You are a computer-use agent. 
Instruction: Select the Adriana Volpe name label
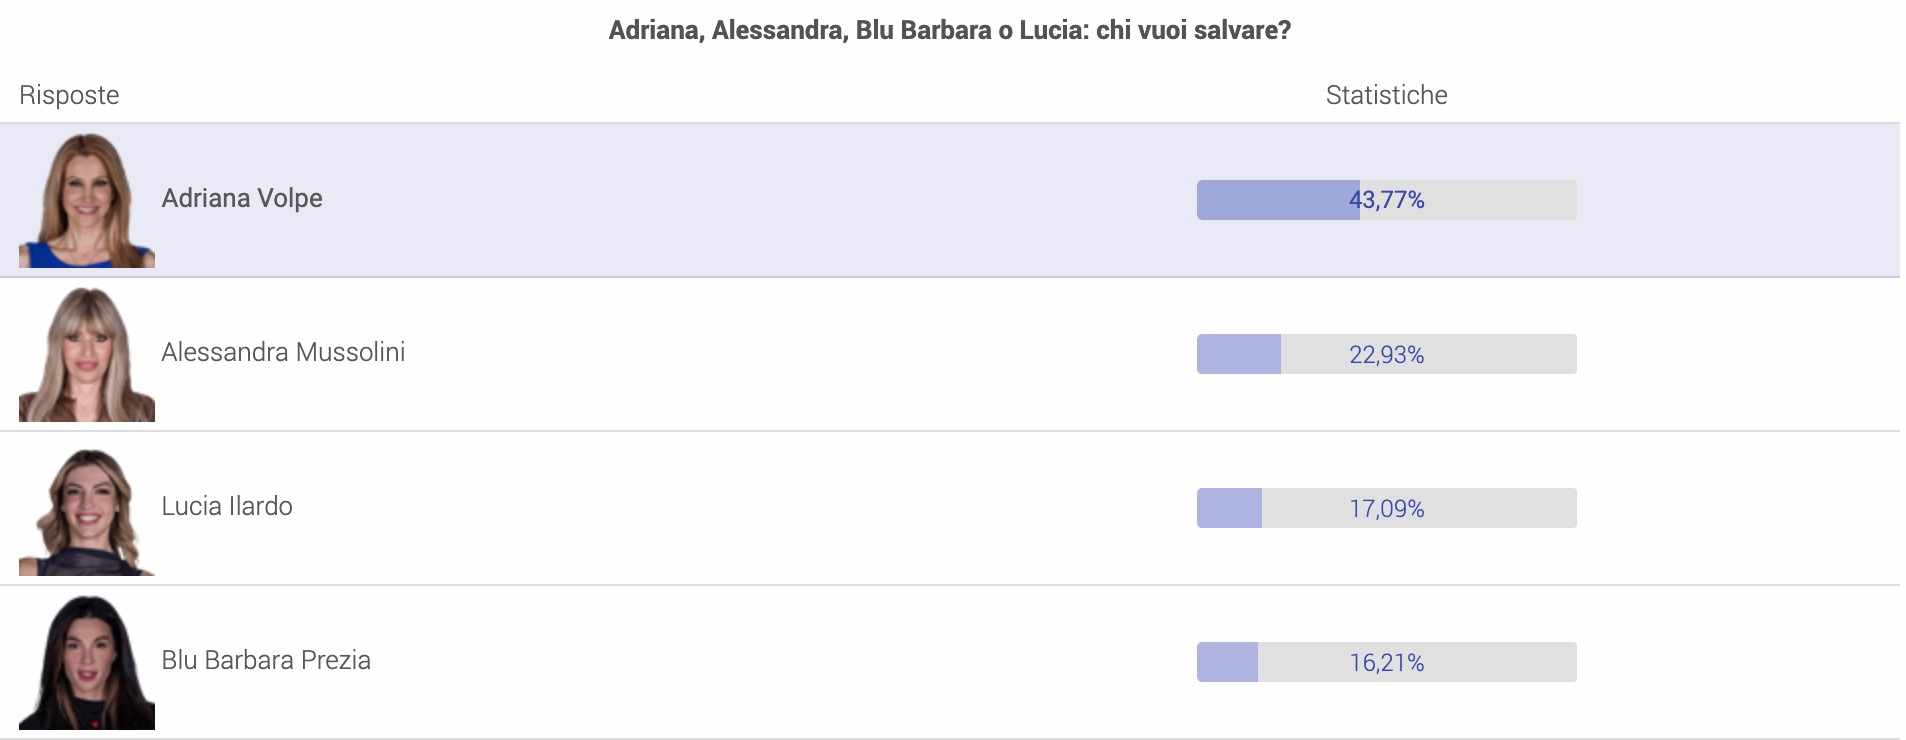(242, 198)
